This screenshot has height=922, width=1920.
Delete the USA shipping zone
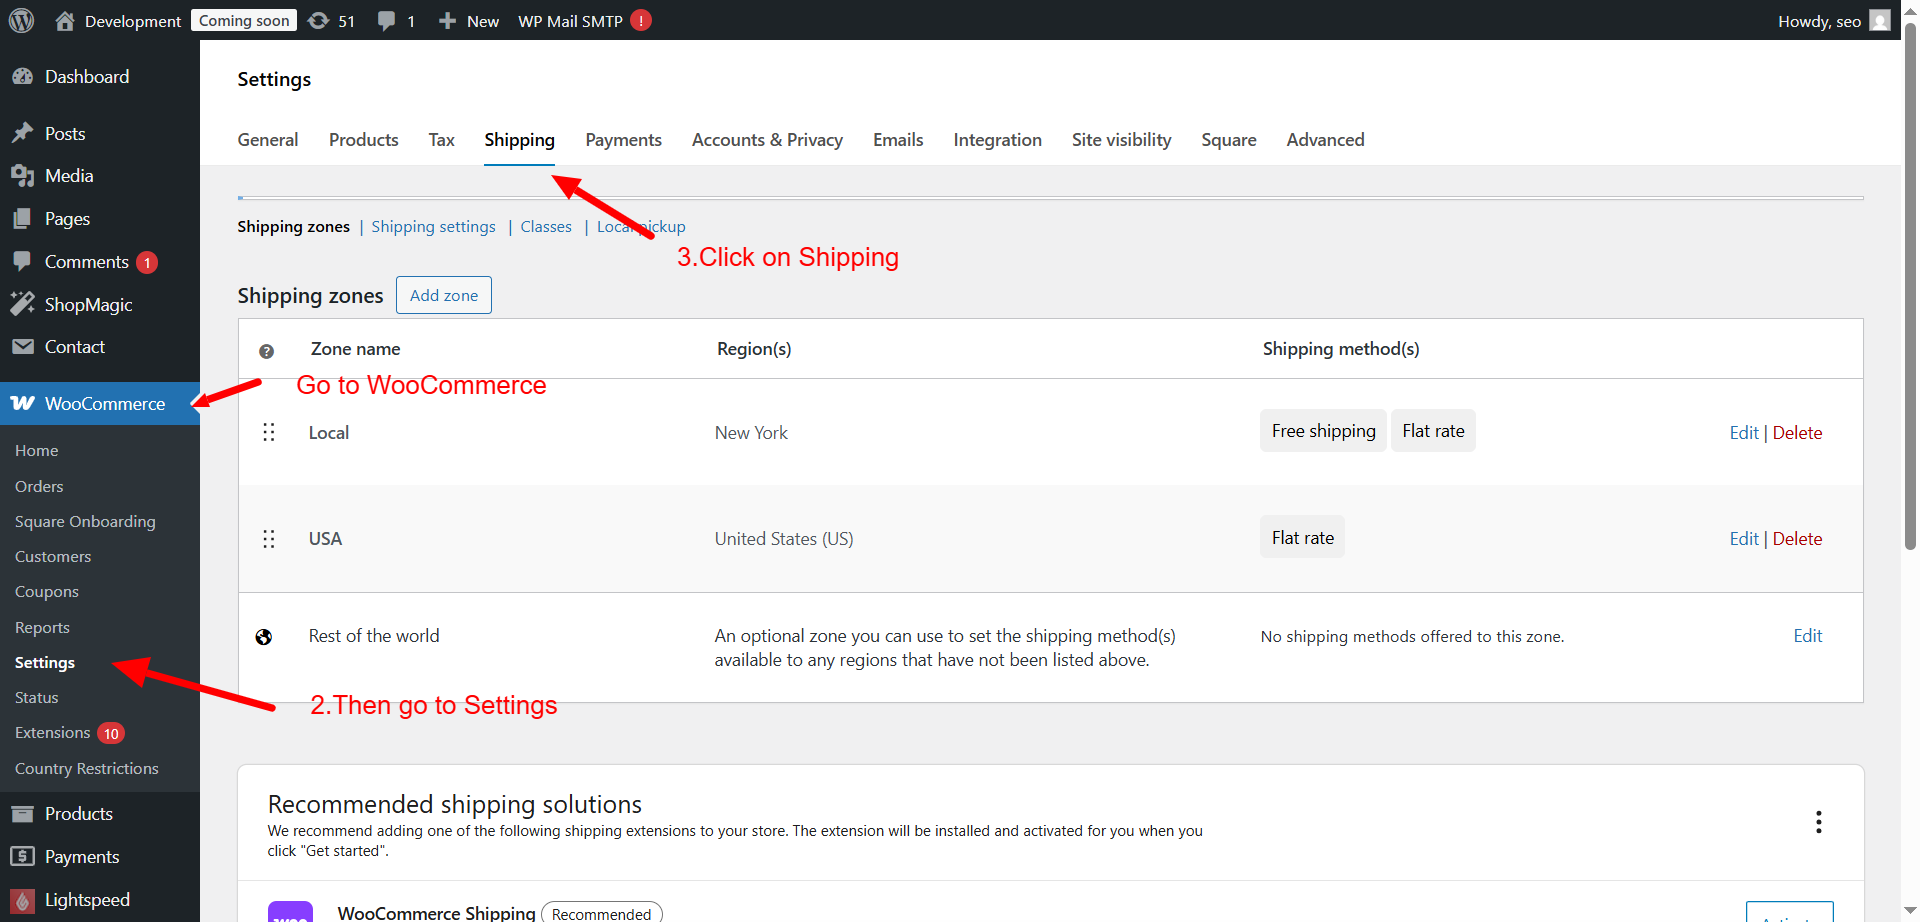pyautogui.click(x=1797, y=539)
